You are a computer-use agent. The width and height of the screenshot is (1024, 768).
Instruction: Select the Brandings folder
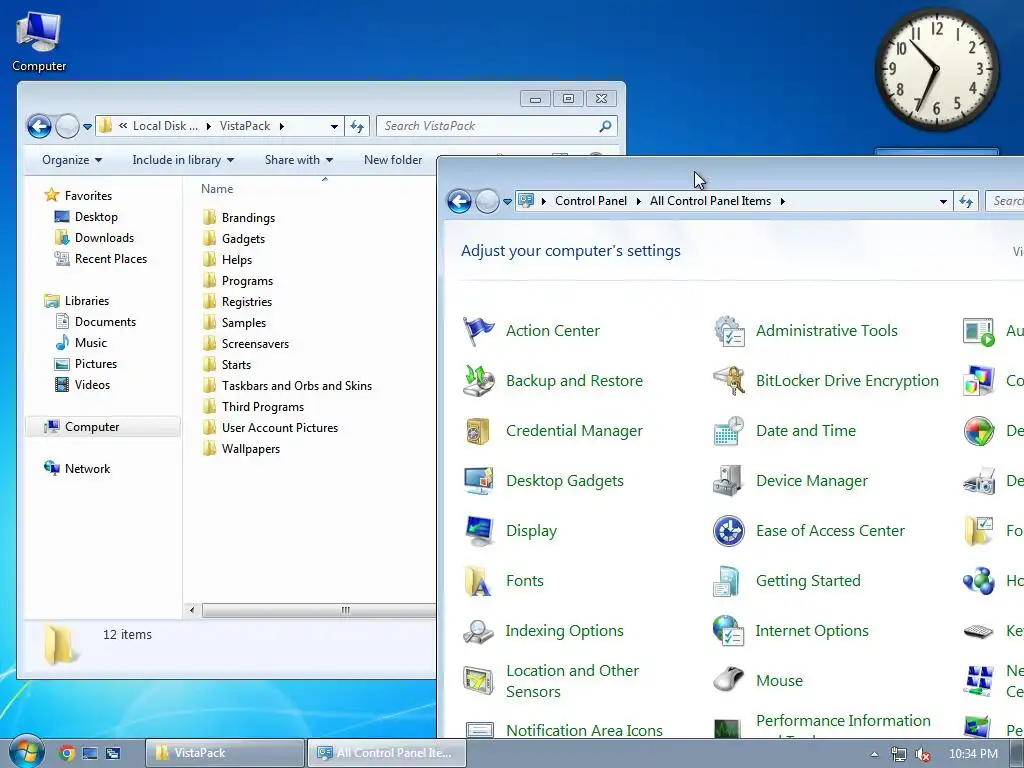[x=248, y=218]
